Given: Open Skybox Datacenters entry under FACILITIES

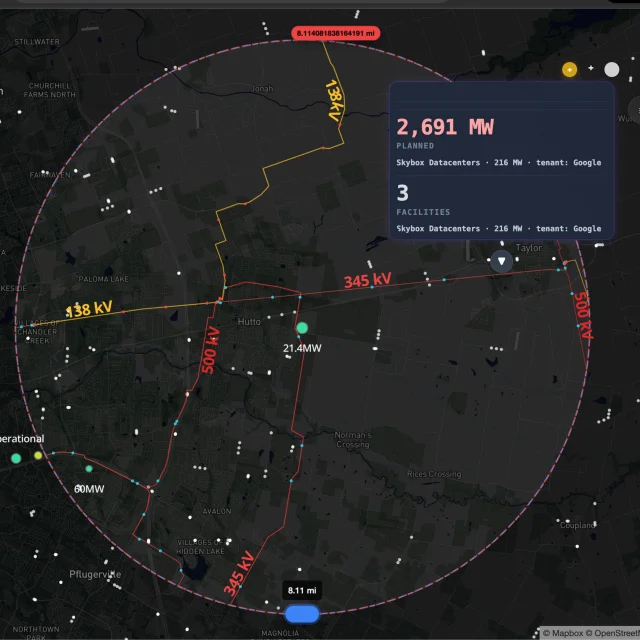Looking at the screenshot, I should [498, 229].
